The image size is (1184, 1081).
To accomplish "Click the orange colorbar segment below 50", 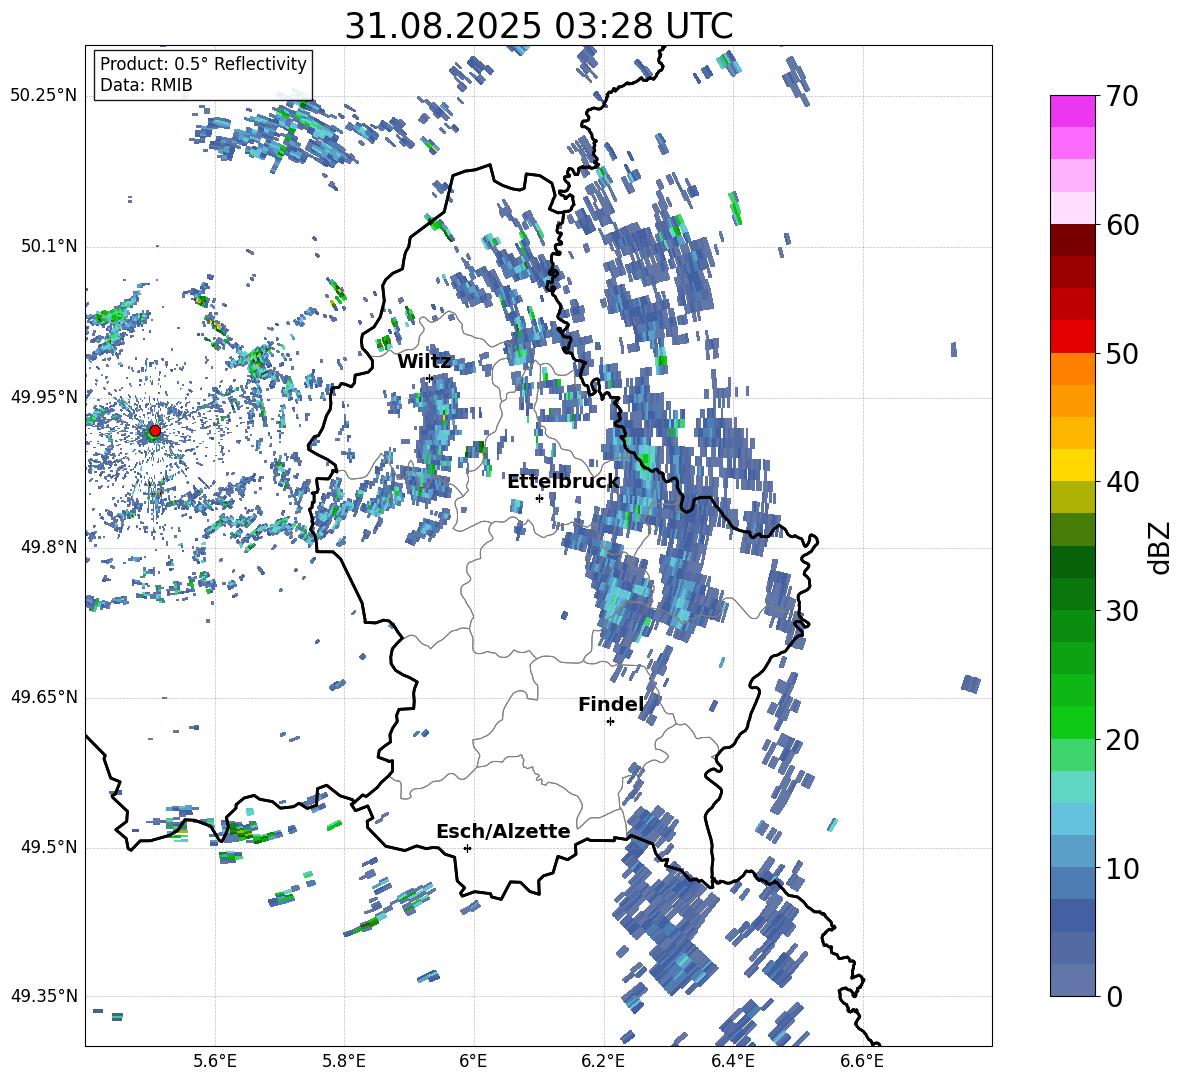I will pos(1072,369).
